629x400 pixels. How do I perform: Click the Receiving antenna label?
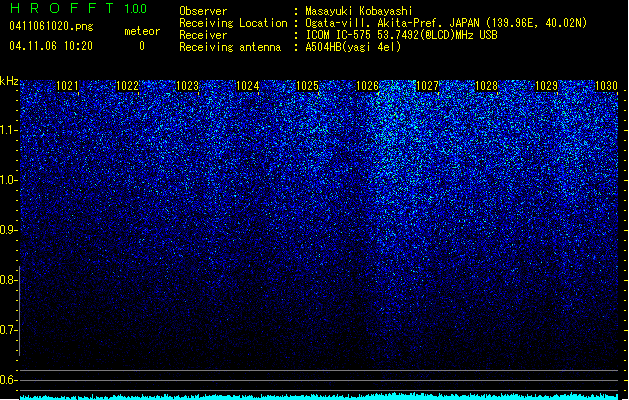pyautogui.click(x=230, y=47)
